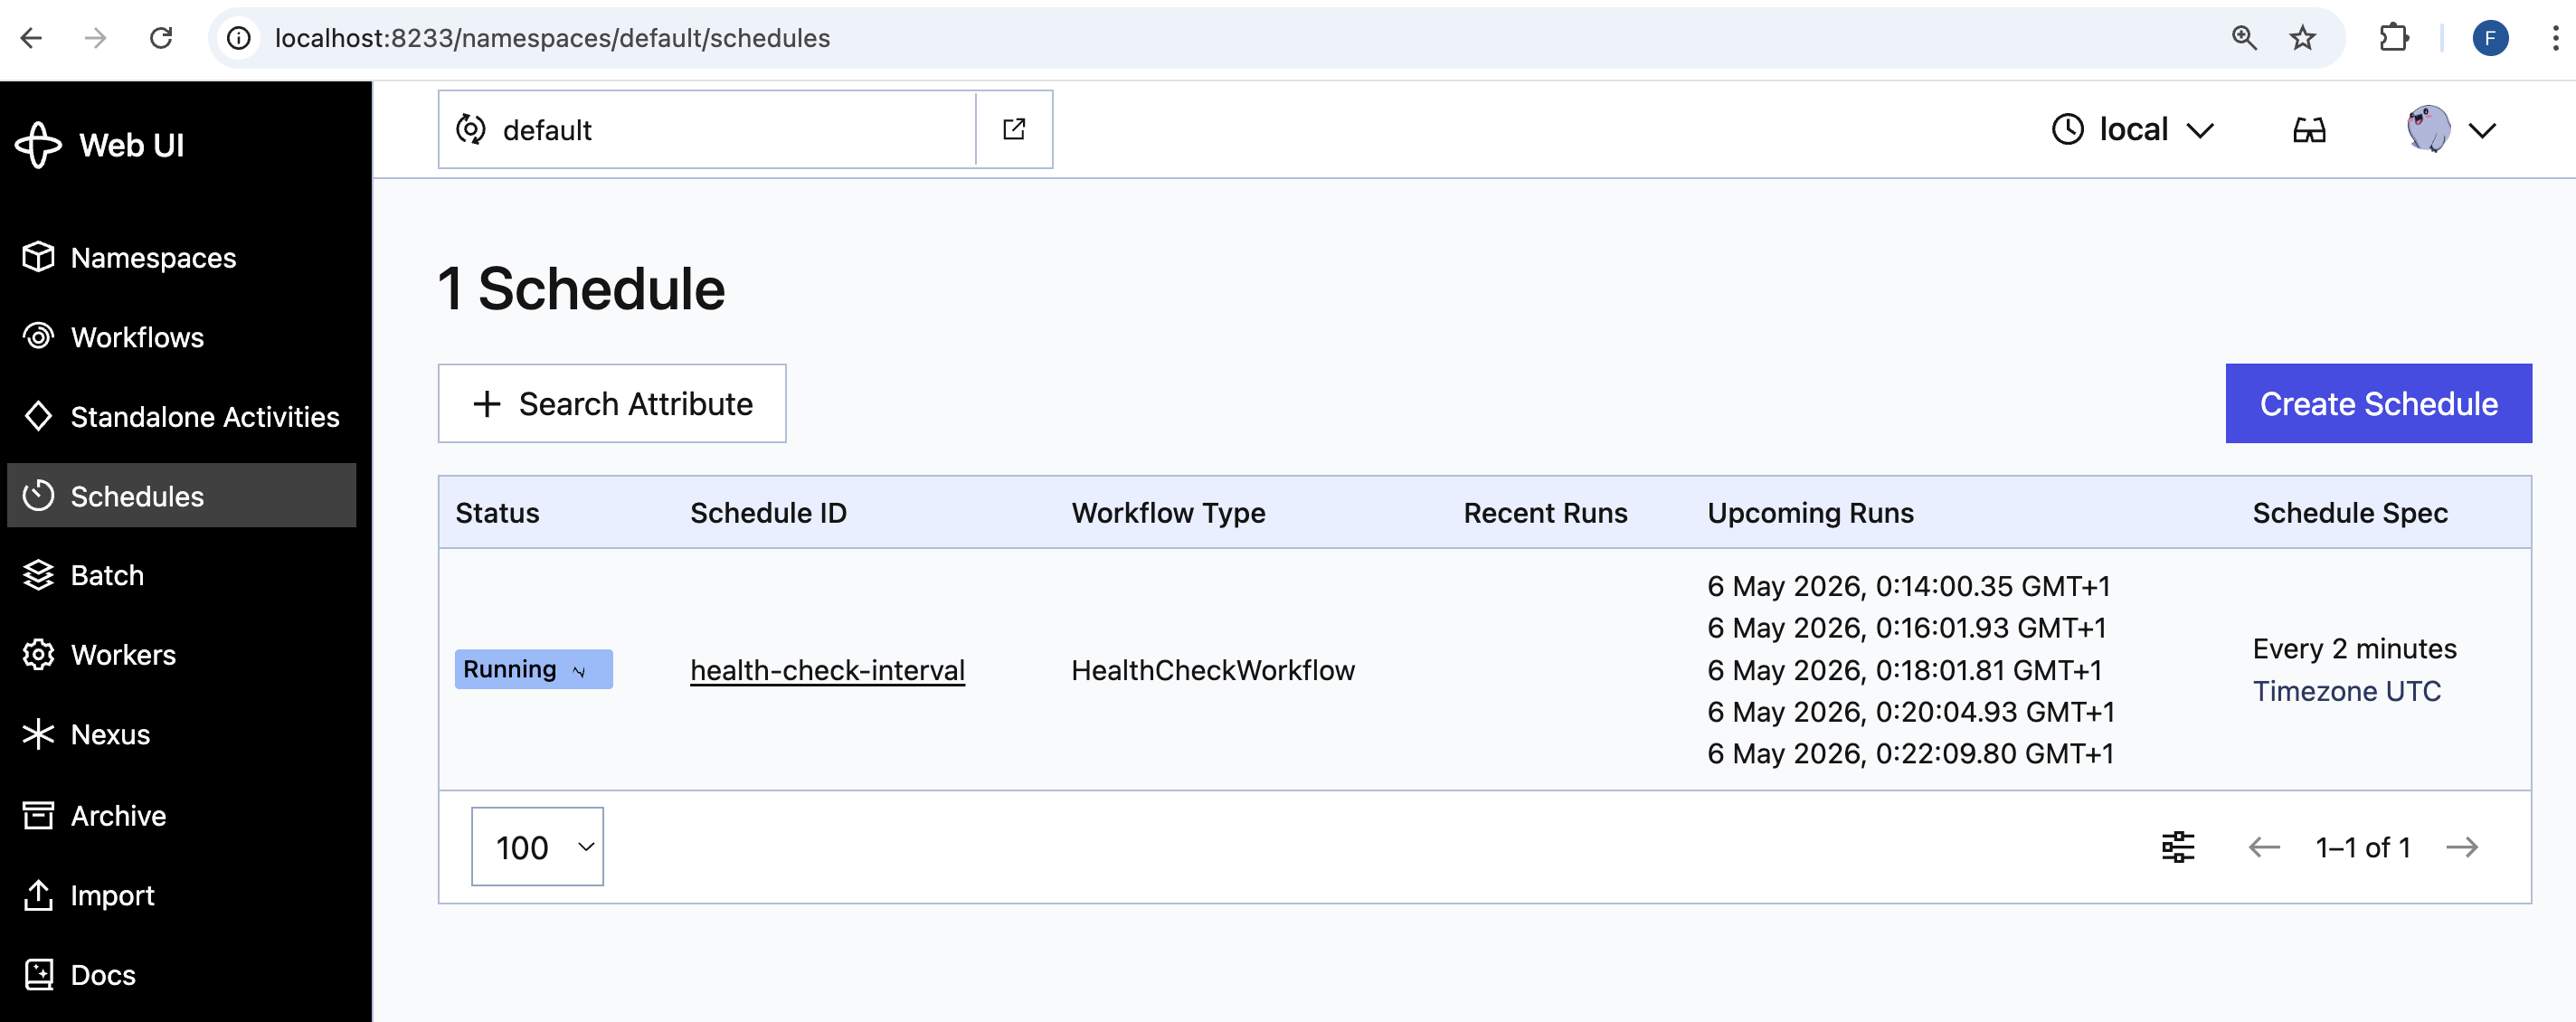2576x1022 pixels.
Task: Click the address bar URL
Action: pos(552,38)
